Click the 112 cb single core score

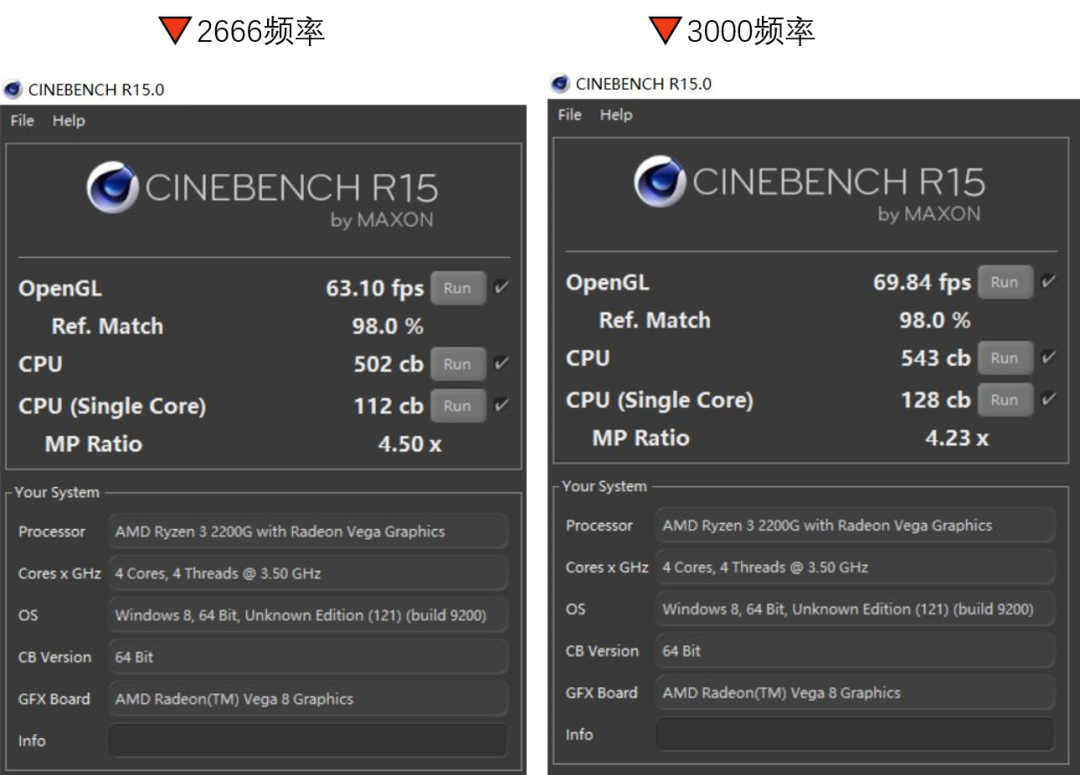click(x=388, y=406)
